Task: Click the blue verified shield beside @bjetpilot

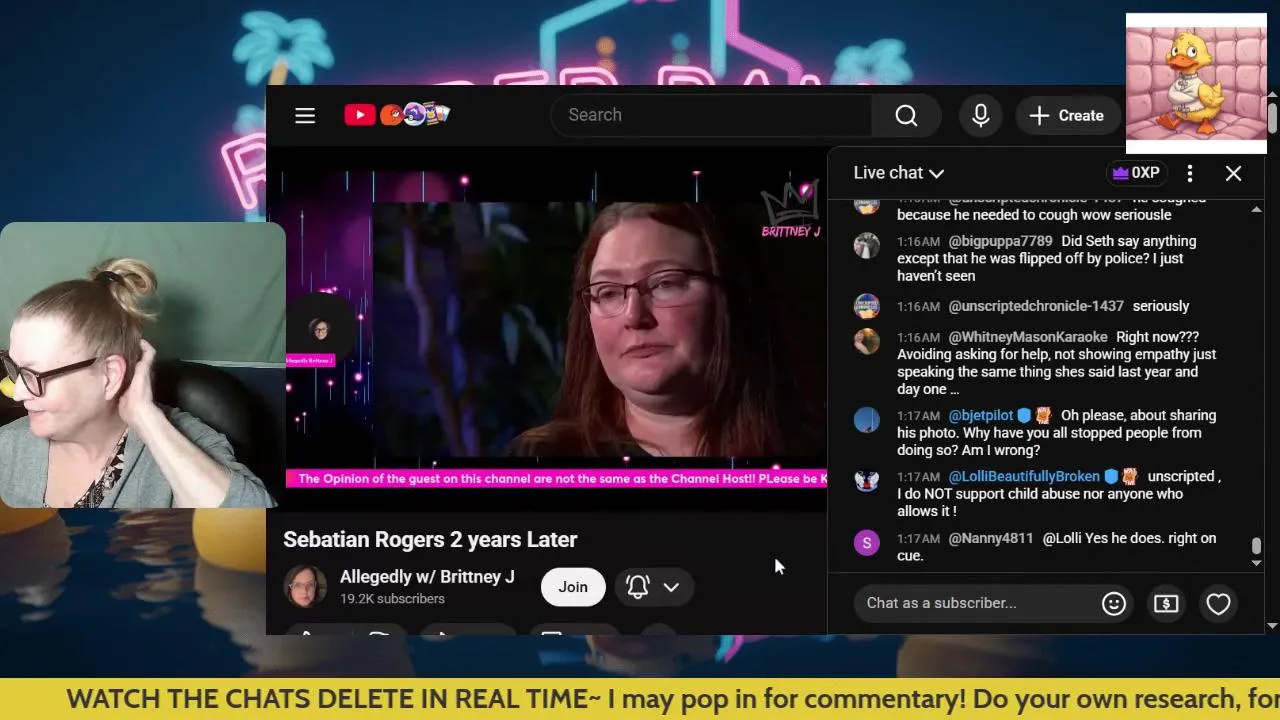Action: 1024,415
